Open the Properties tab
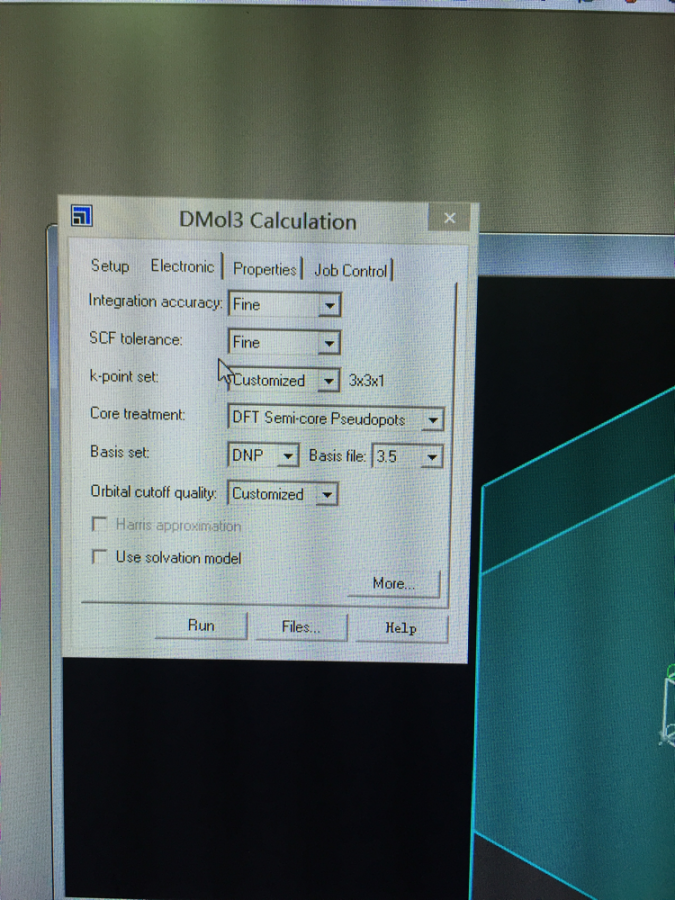This screenshot has width=675, height=900. 265,269
